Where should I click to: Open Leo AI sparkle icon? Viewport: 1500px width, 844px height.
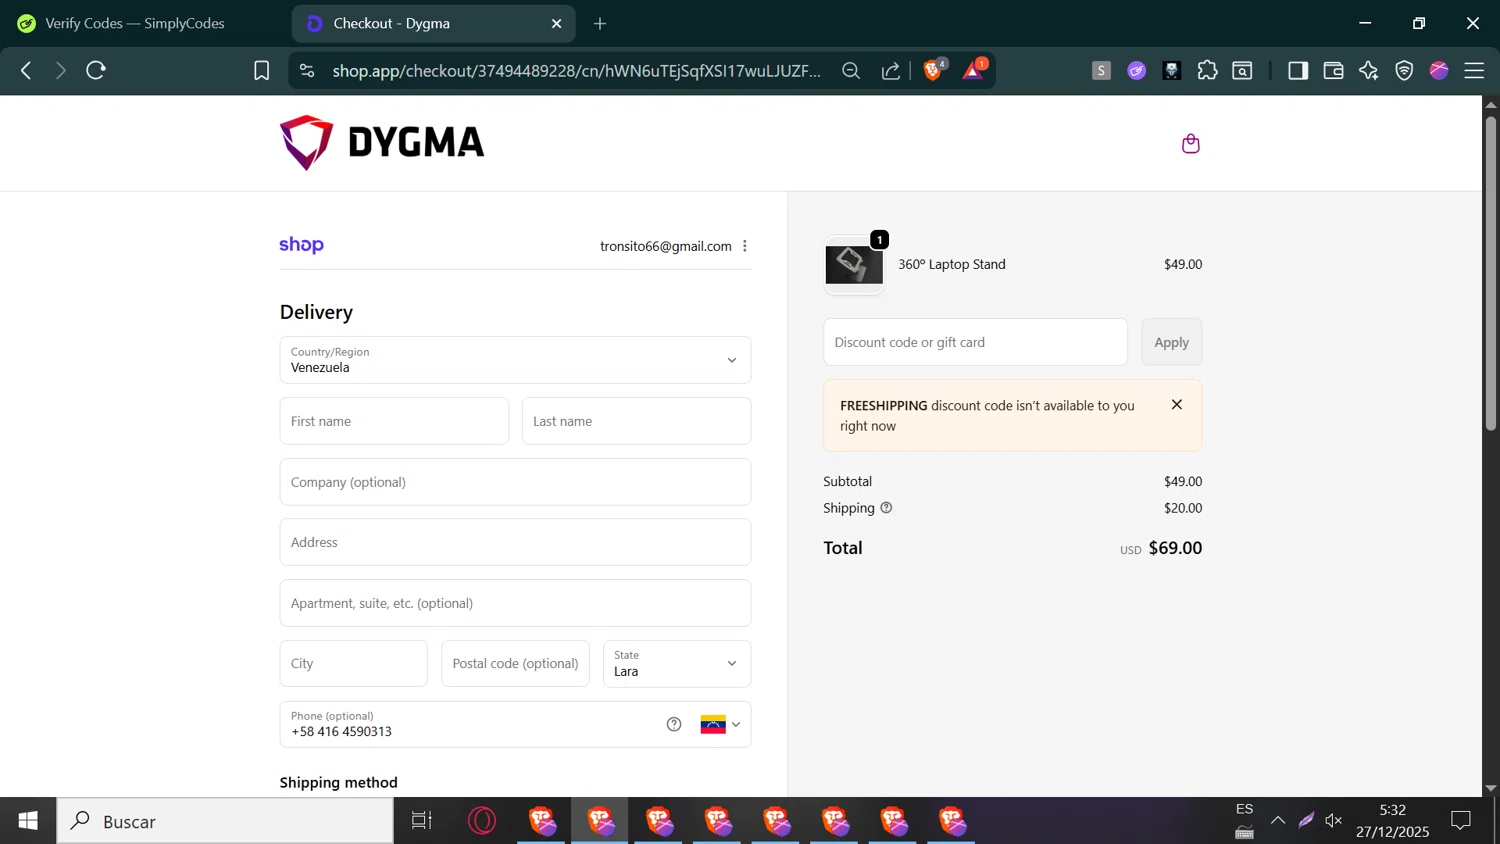click(x=1369, y=70)
